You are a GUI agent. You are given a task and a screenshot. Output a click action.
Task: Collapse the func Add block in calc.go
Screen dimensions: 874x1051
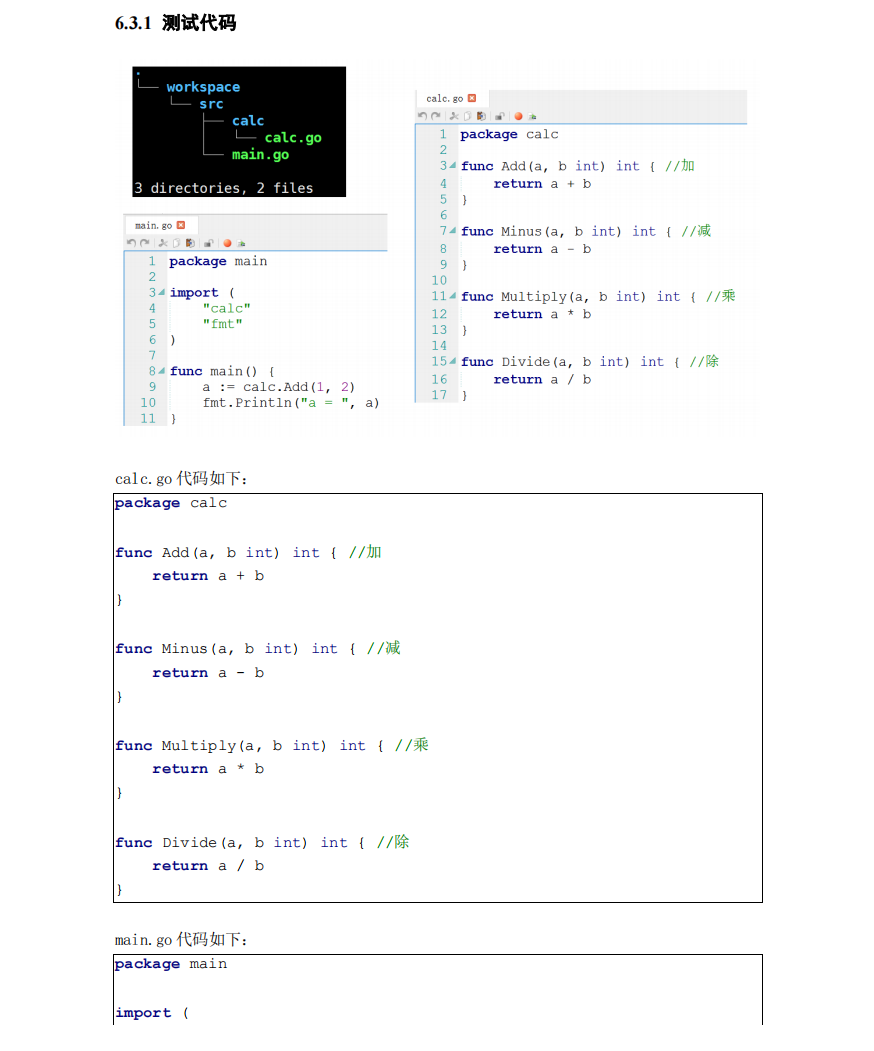tap(452, 166)
